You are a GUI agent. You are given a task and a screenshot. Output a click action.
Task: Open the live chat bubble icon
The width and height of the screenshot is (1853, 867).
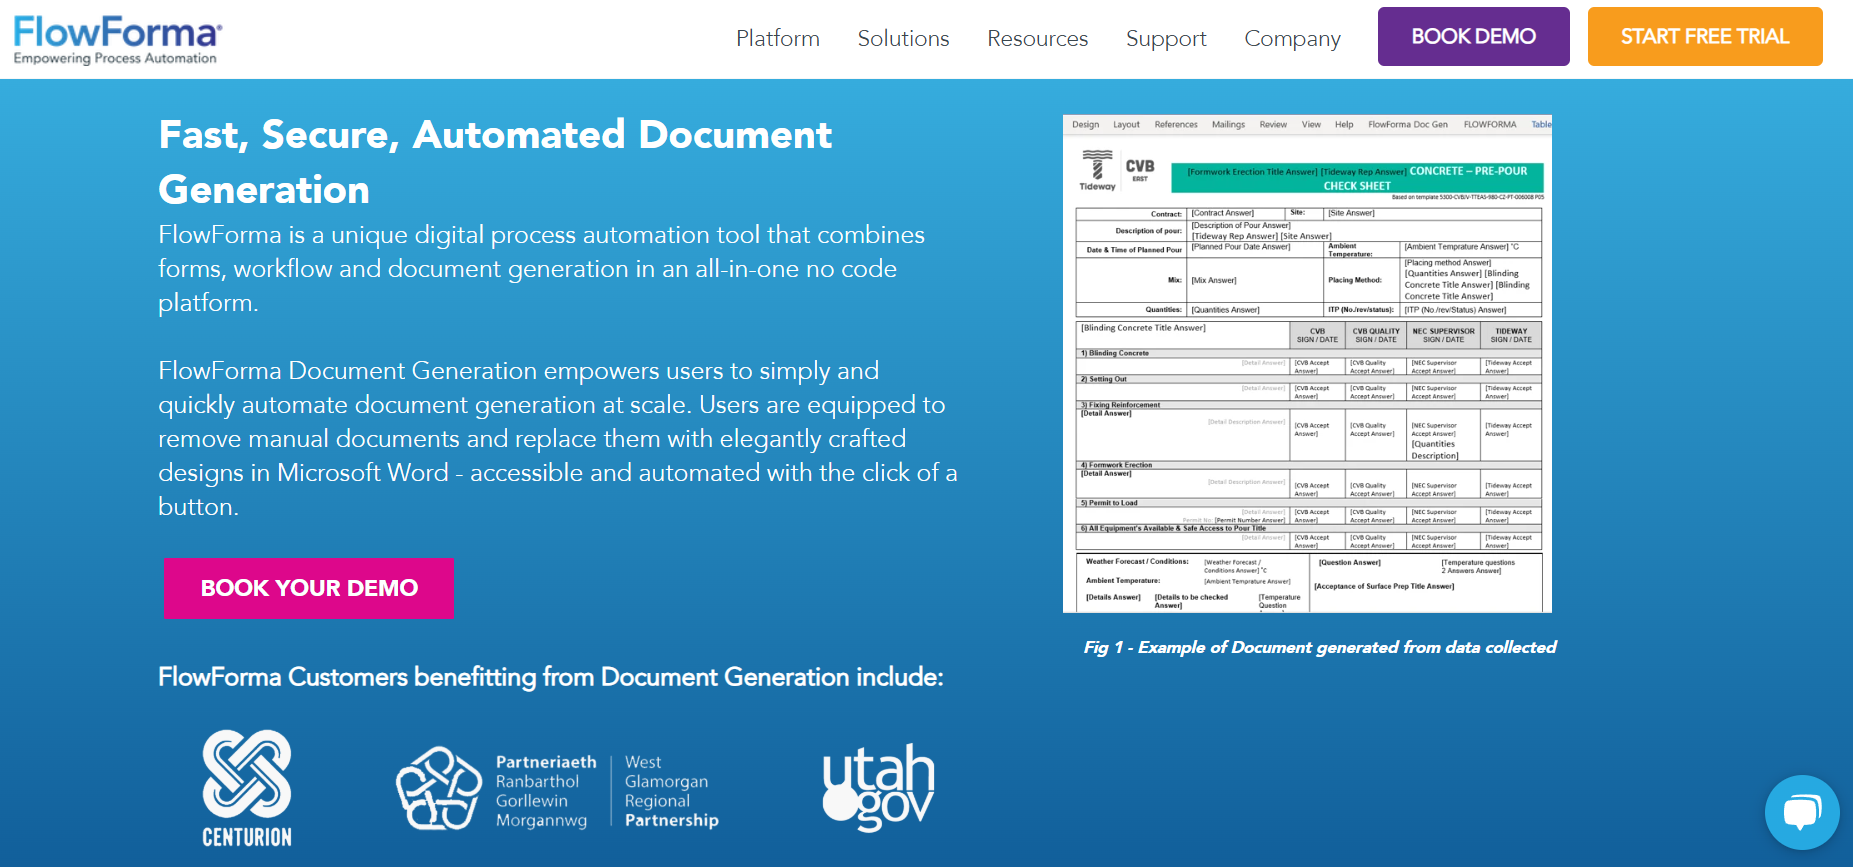(x=1802, y=812)
